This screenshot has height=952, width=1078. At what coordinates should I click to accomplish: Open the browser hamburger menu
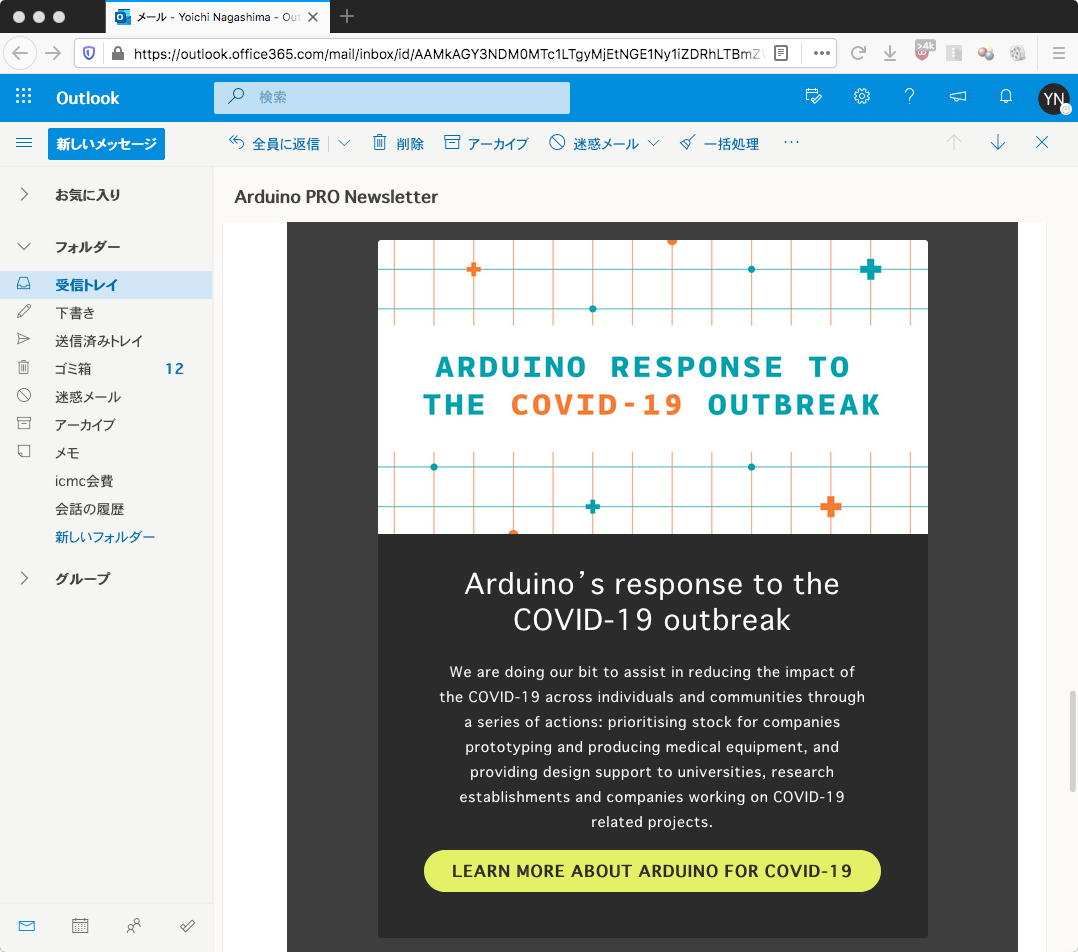(x=1059, y=53)
